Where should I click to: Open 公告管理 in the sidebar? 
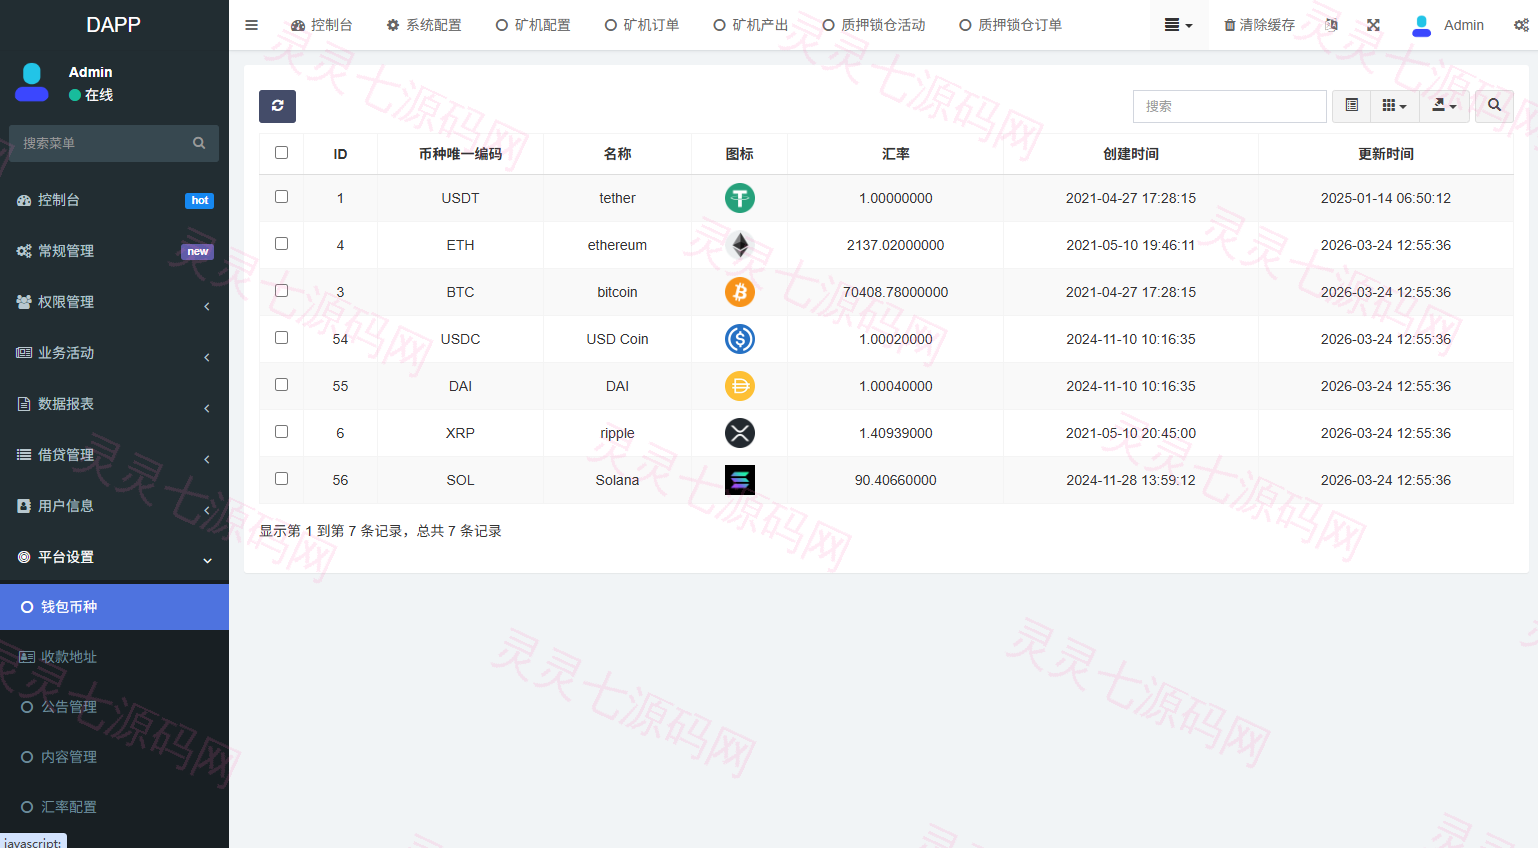tap(114, 707)
